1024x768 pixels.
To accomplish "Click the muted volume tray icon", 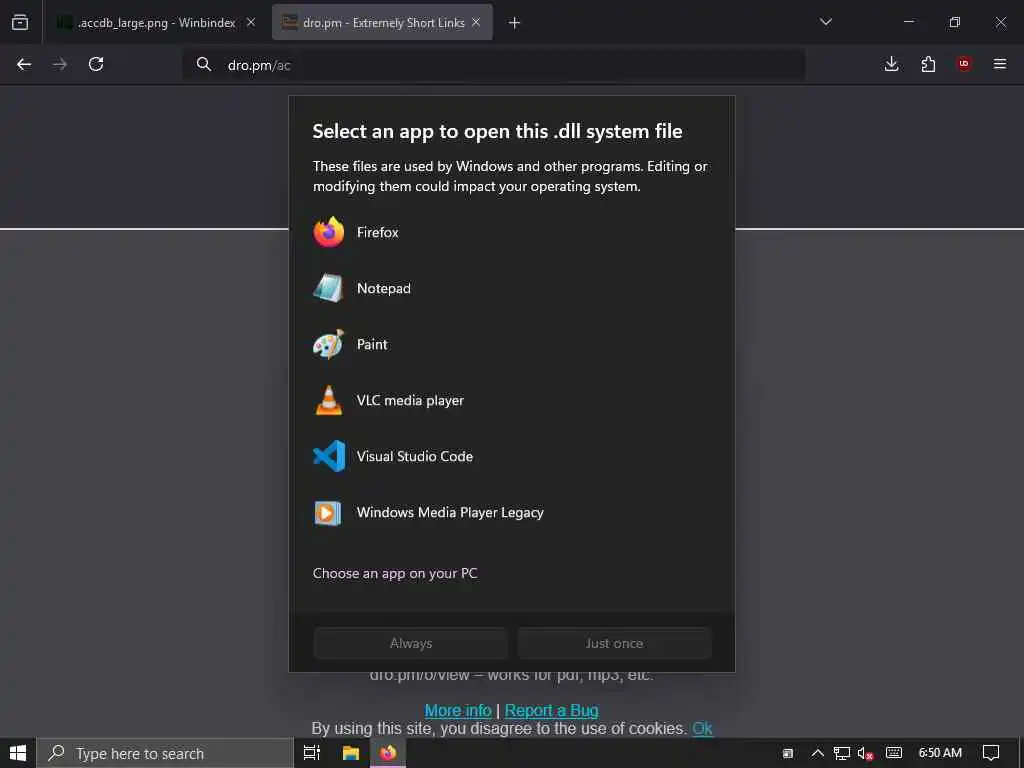I will [865, 754].
